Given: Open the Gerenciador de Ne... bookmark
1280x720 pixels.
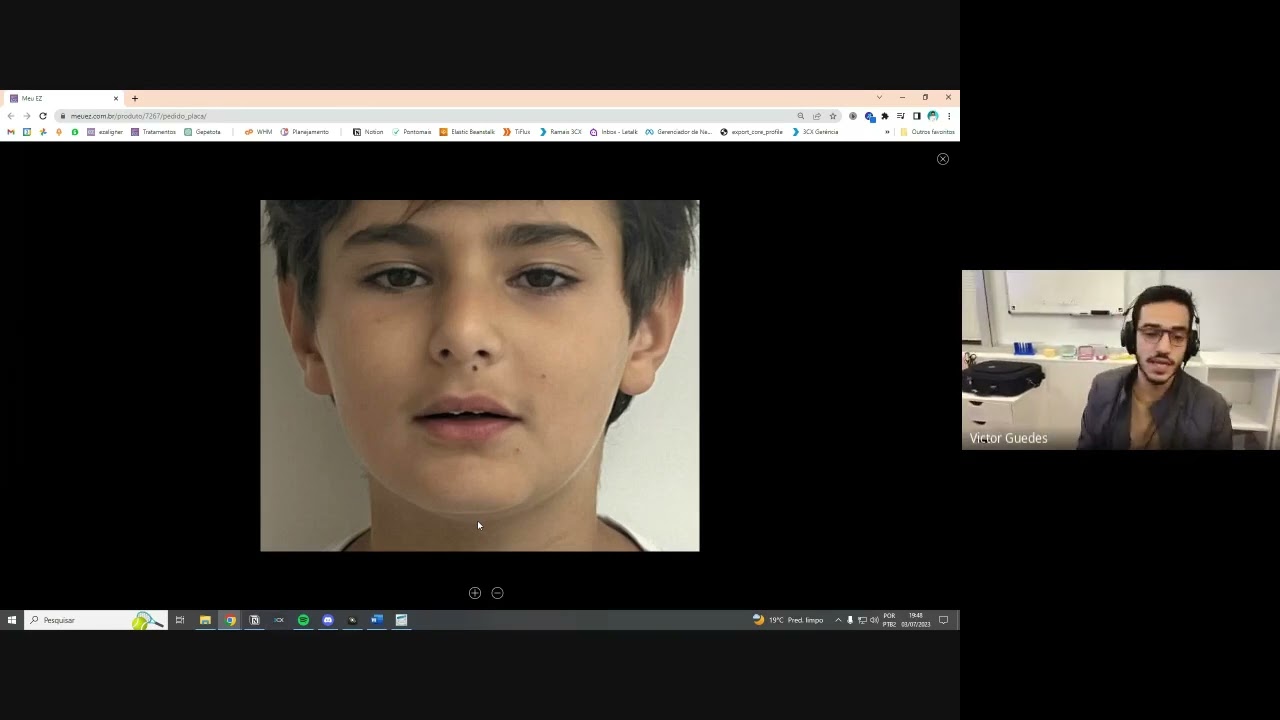Looking at the screenshot, I should click(678, 132).
